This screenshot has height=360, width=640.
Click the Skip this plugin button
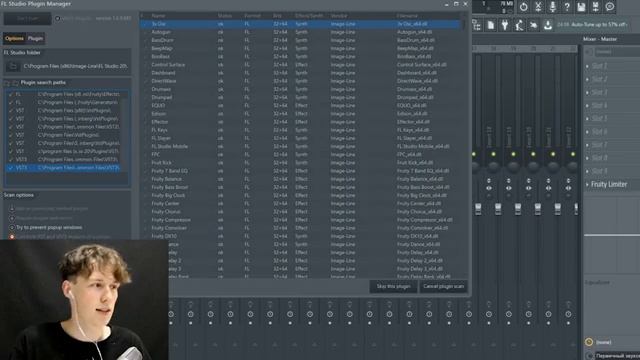click(x=393, y=287)
